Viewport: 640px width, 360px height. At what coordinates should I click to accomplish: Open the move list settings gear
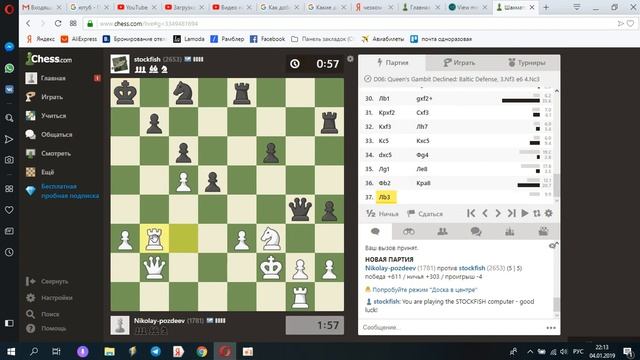pos(549,213)
